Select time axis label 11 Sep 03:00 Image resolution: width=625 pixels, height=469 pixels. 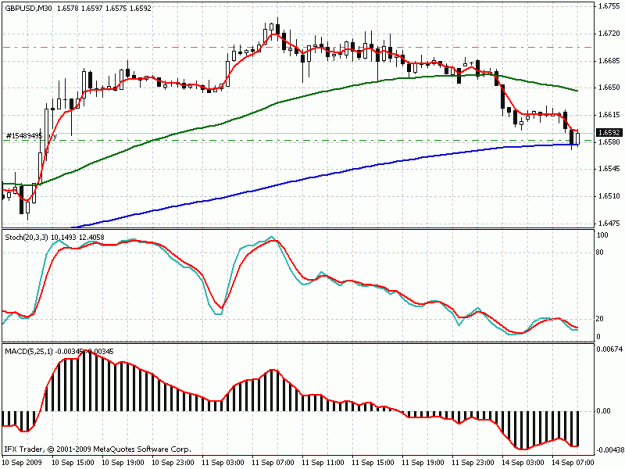pyautogui.click(x=223, y=463)
